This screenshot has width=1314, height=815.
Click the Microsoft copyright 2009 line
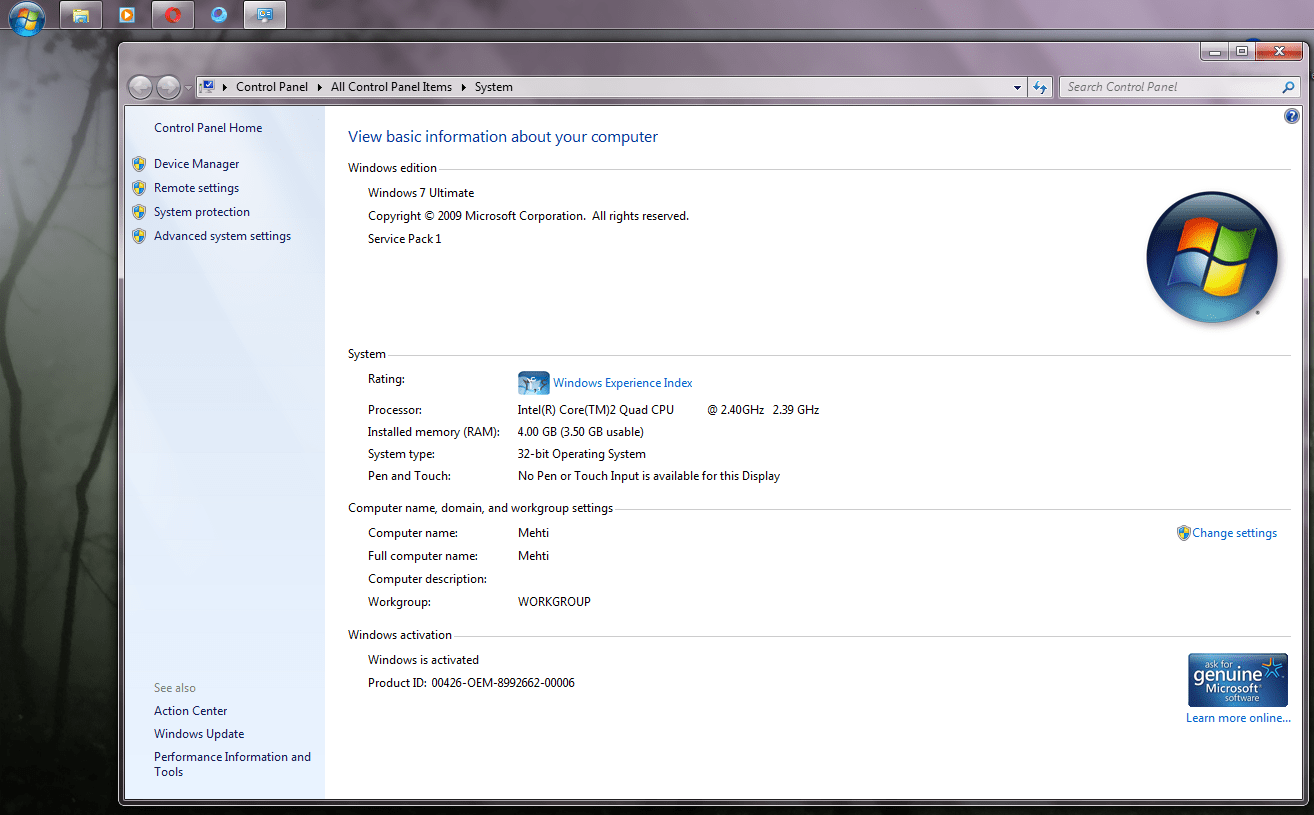point(528,216)
